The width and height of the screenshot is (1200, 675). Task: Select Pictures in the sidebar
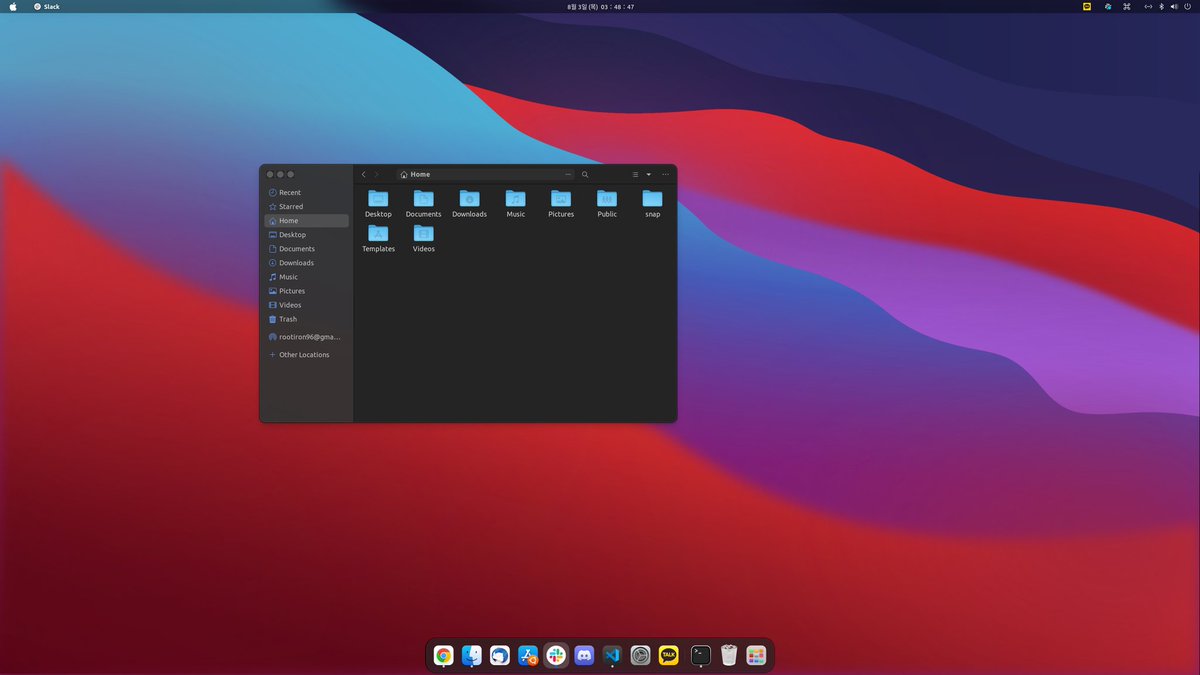coord(307,290)
